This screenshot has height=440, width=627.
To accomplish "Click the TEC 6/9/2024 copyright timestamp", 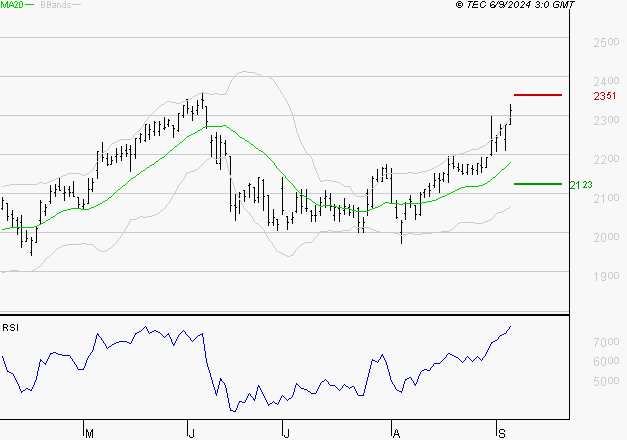I will [515, 5].
